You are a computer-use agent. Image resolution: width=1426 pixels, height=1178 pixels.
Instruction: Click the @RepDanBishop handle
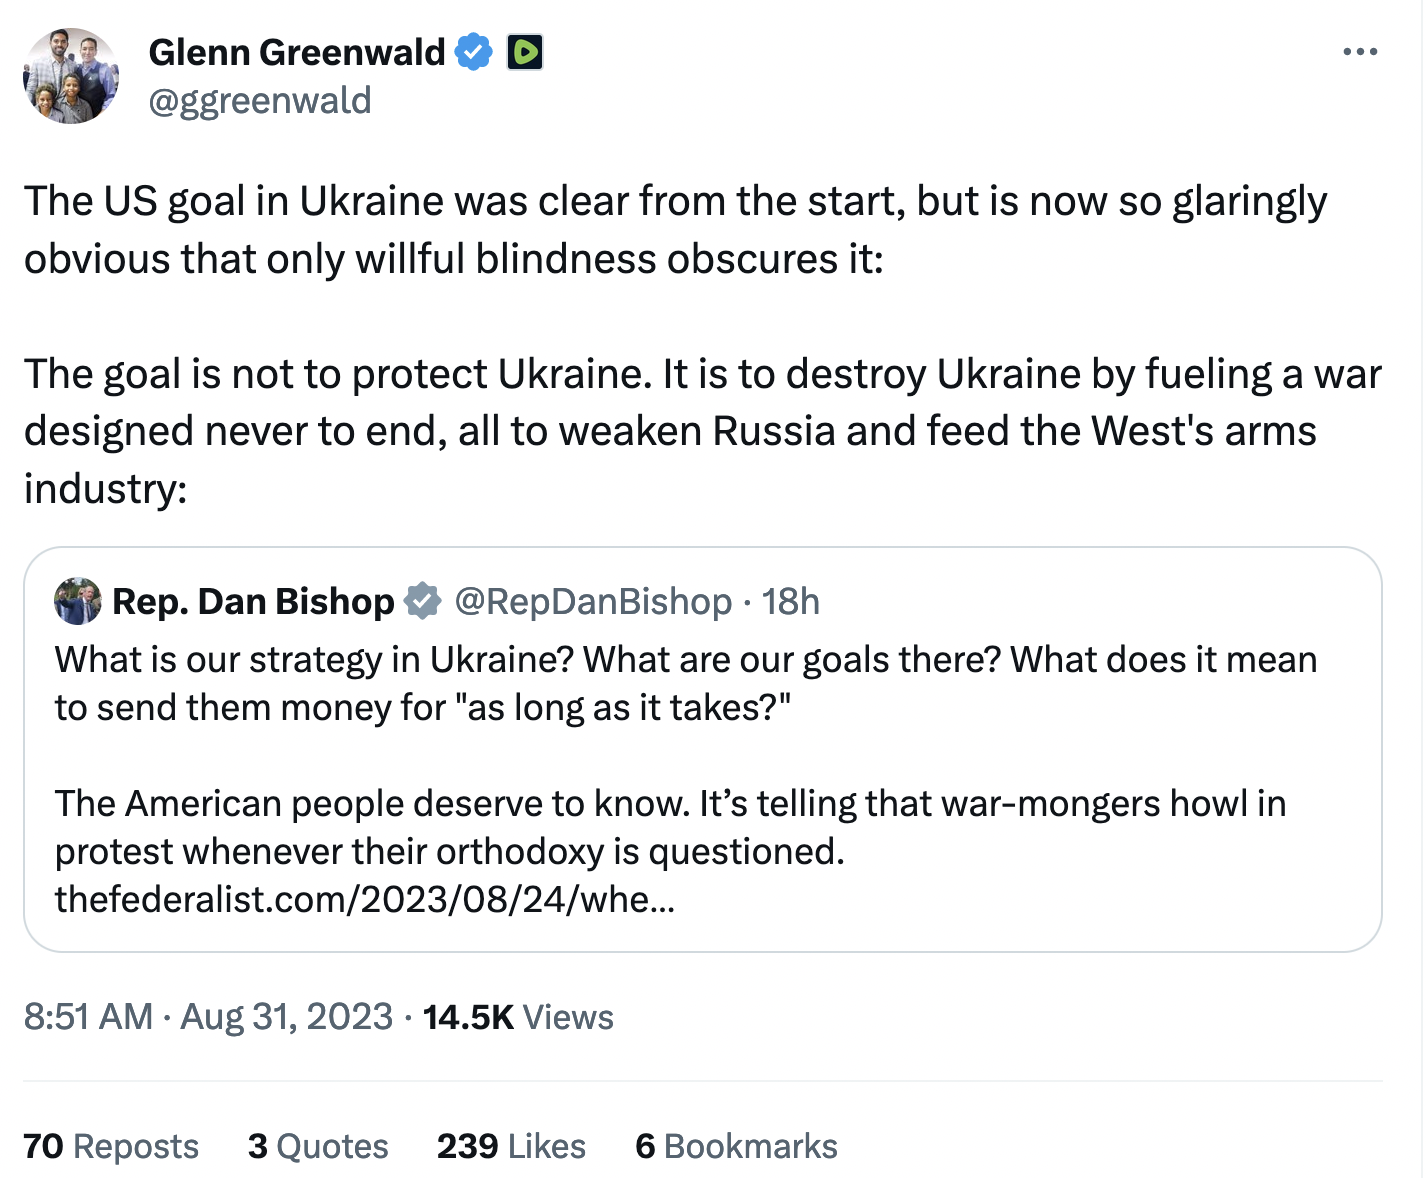(593, 601)
